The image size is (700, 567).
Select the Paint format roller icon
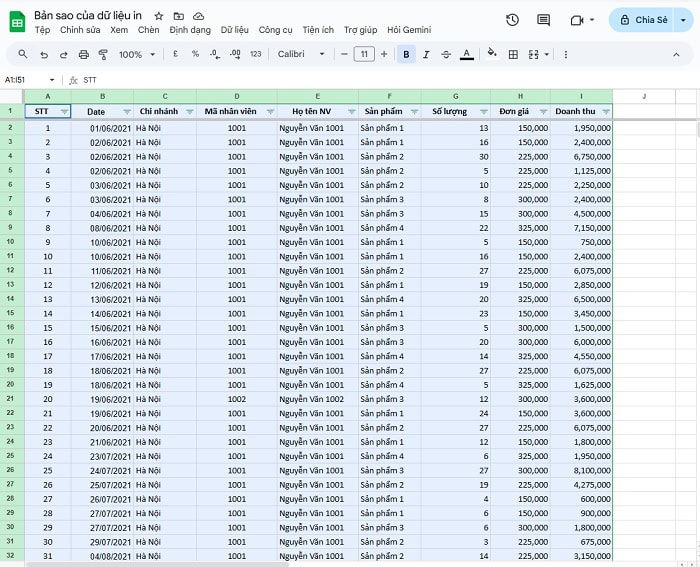click(104, 54)
